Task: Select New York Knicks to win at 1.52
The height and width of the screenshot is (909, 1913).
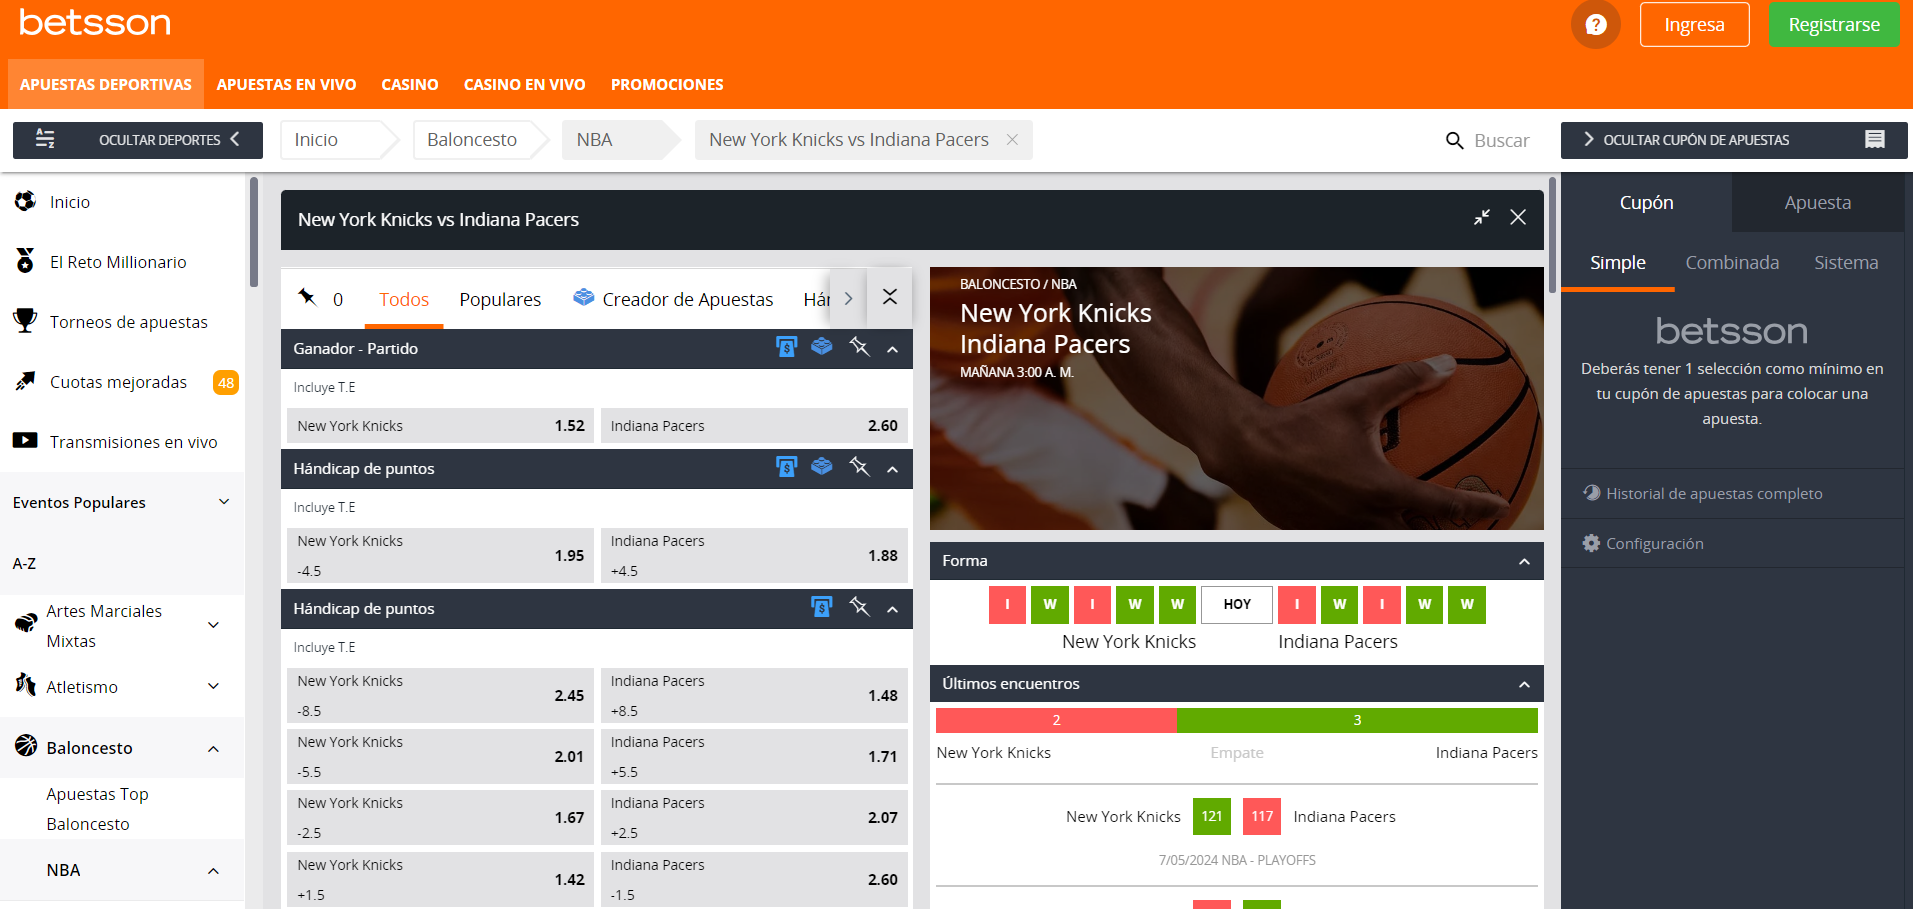Action: click(440, 426)
